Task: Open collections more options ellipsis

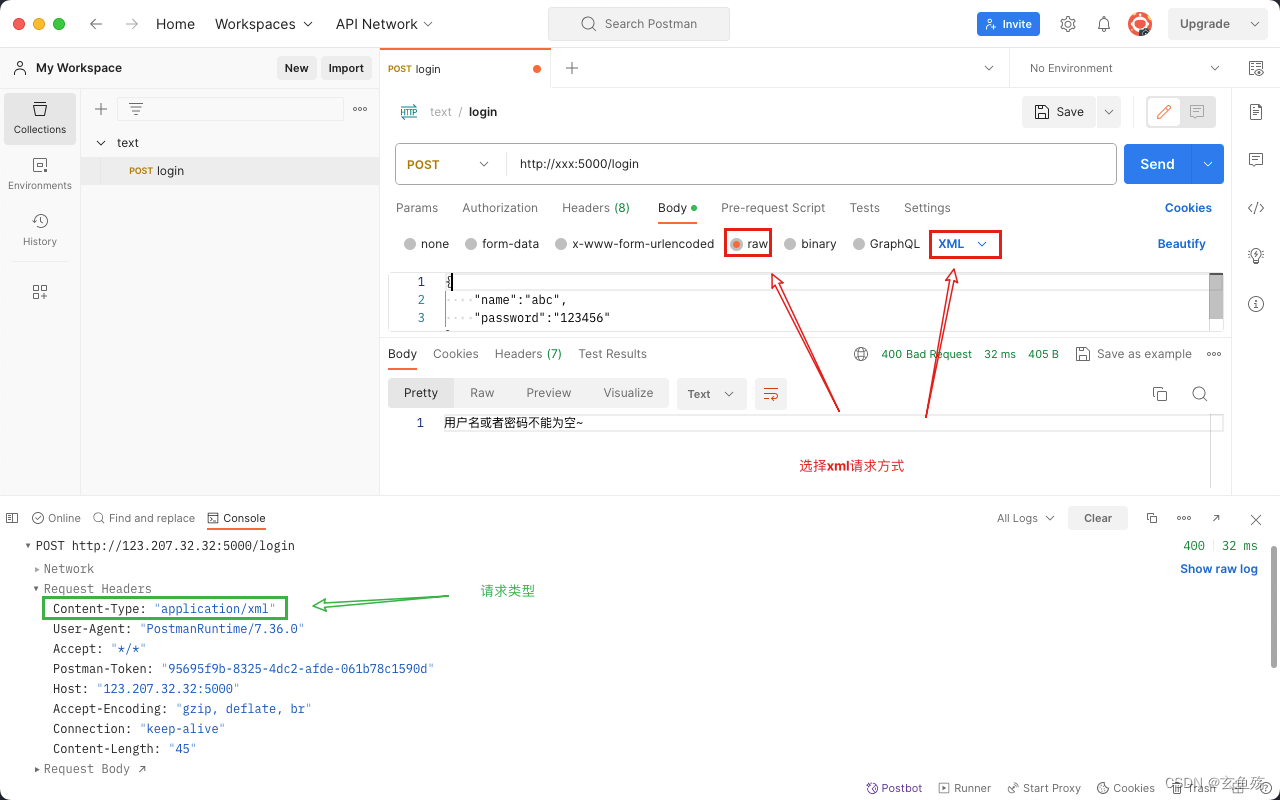Action: (x=360, y=109)
